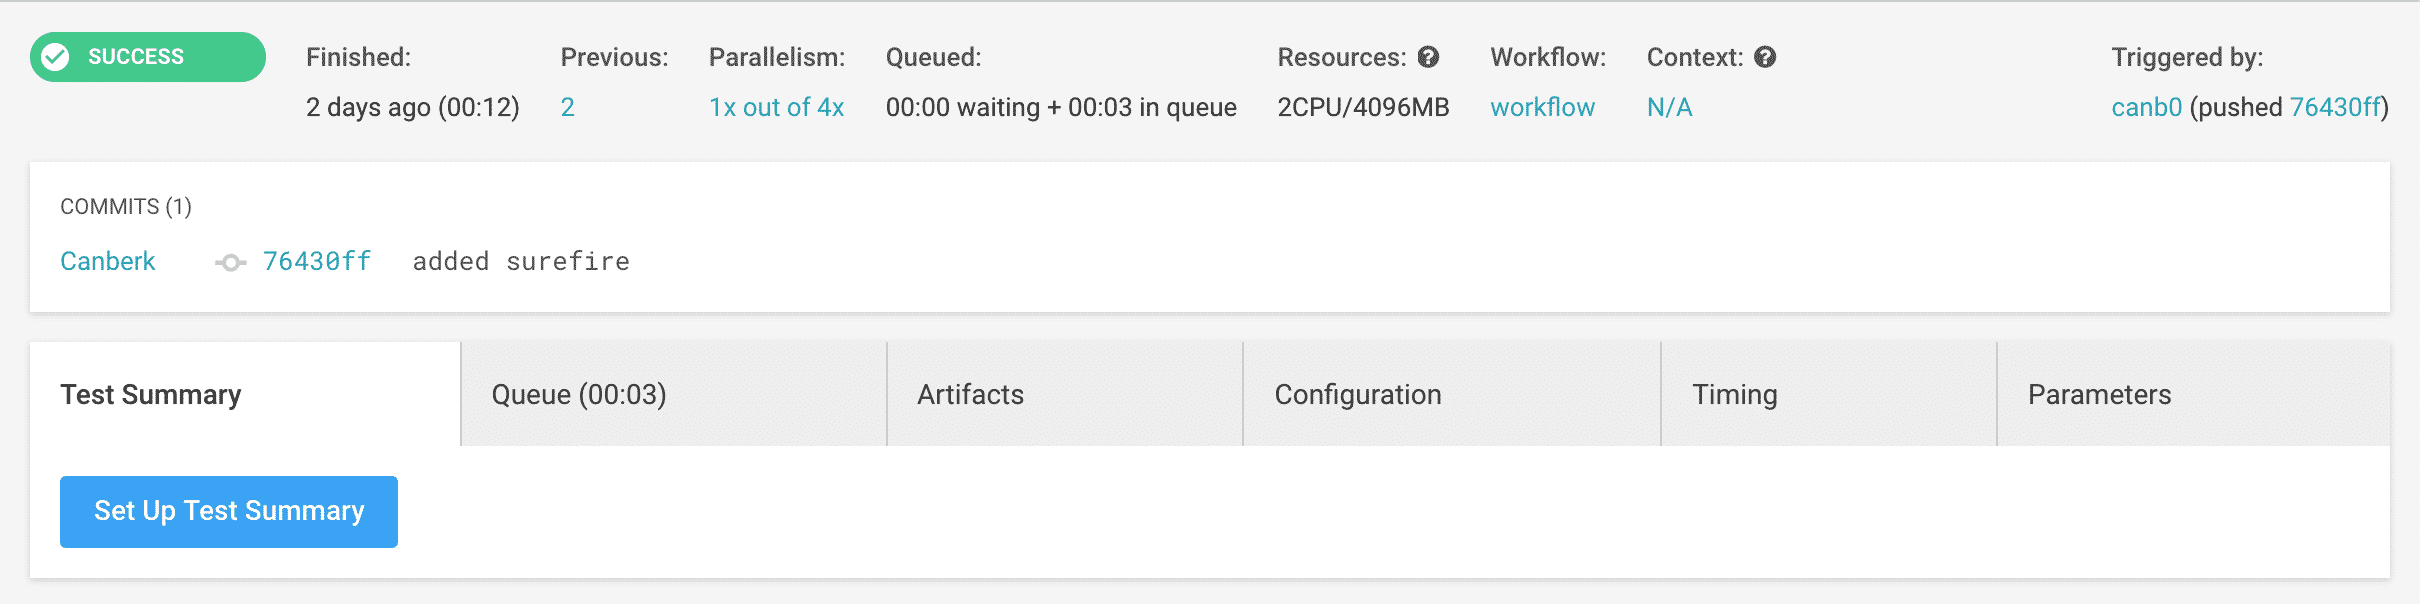
Task: Open the Queue (00:03) tab
Action: (580, 394)
